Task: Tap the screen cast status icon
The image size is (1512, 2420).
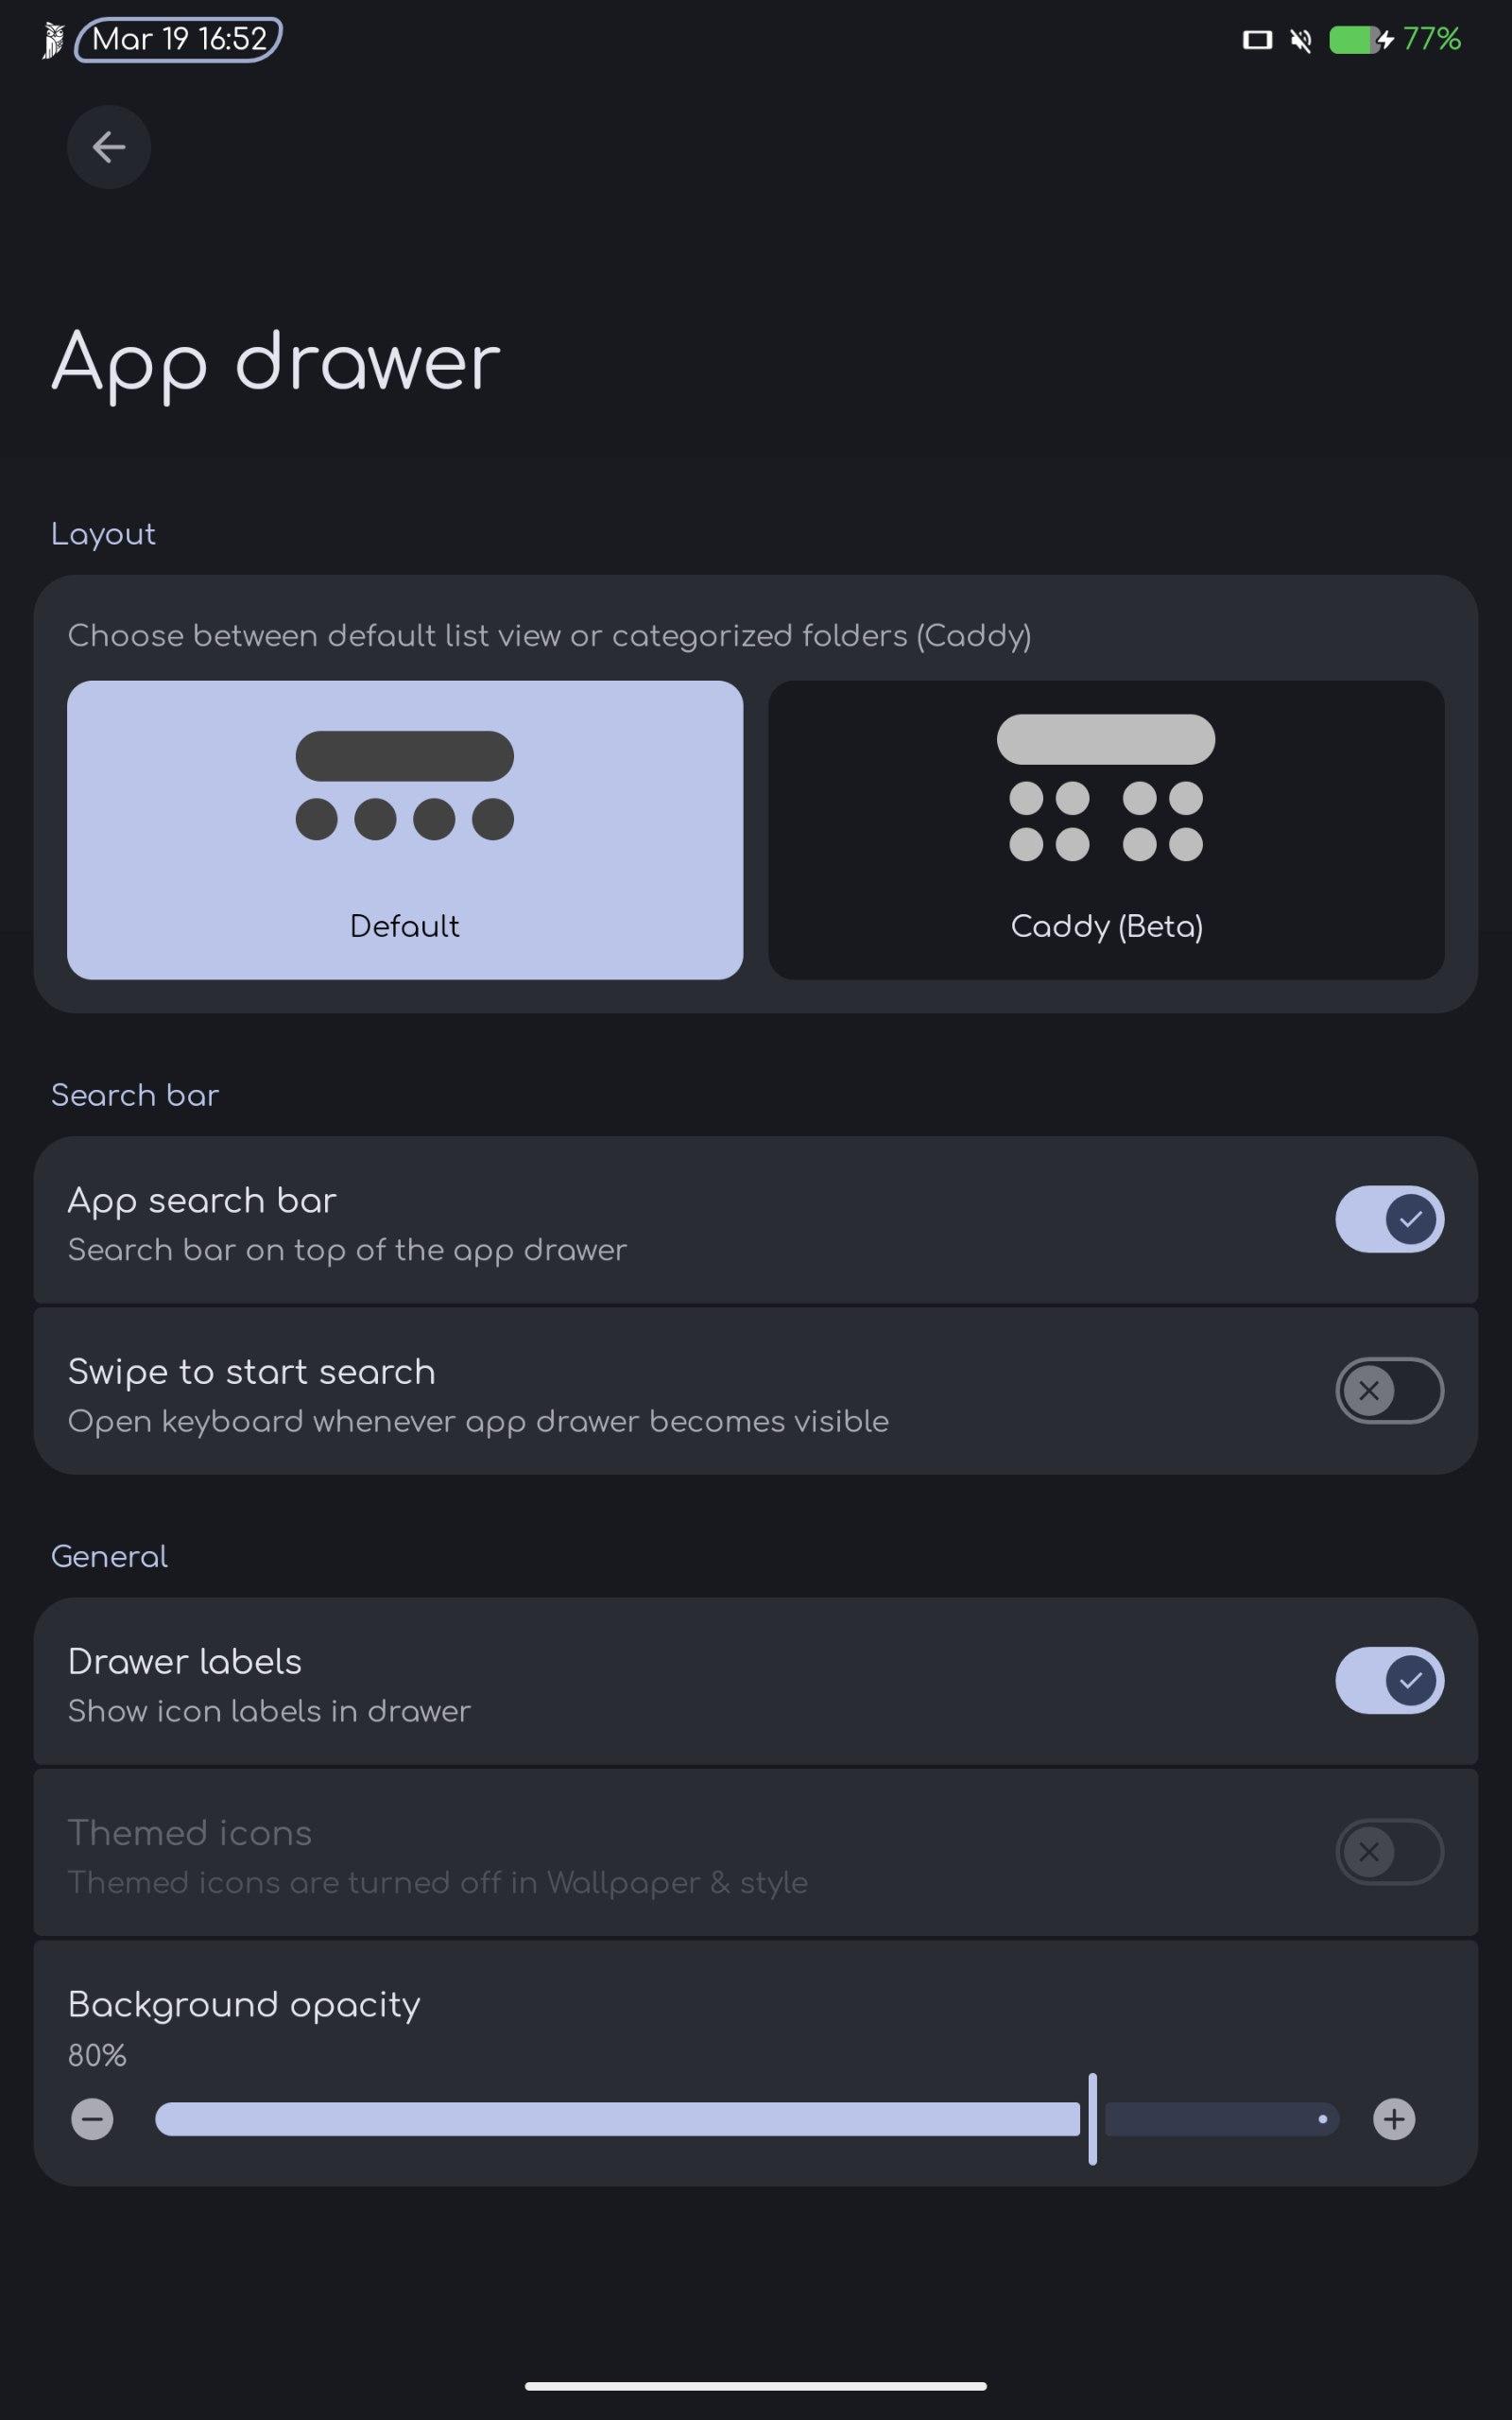Action: (x=1257, y=40)
